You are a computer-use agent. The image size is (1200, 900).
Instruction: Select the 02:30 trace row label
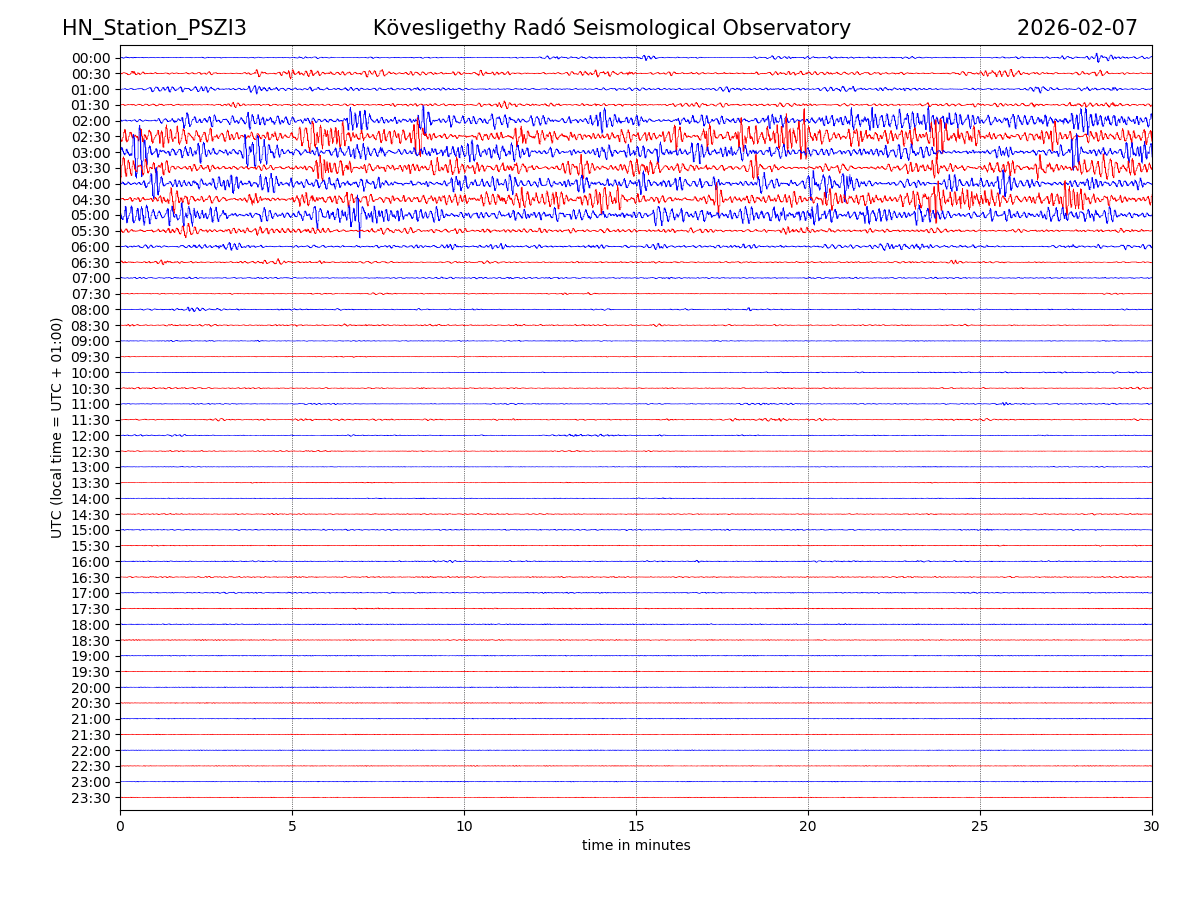91,137
